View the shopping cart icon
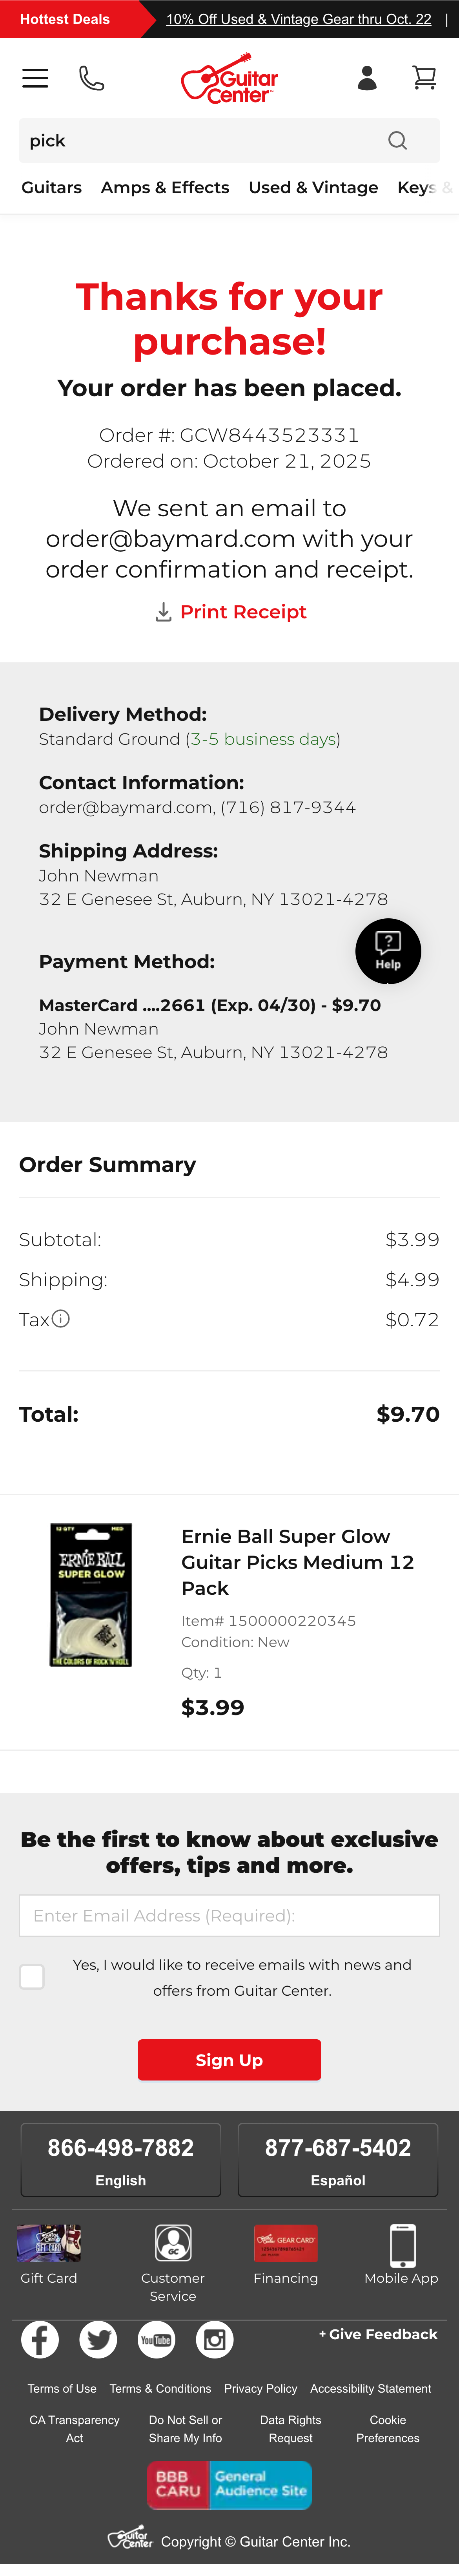This screenshot has height=2576, width=459. click(x=424, y=77)
